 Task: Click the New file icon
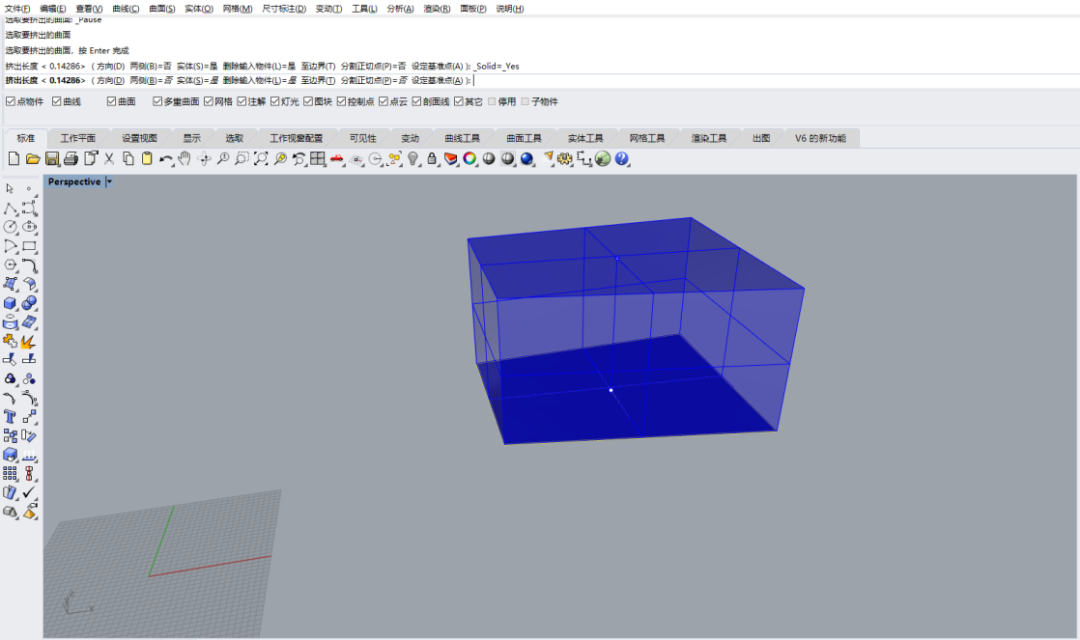[x=14, y=159]
